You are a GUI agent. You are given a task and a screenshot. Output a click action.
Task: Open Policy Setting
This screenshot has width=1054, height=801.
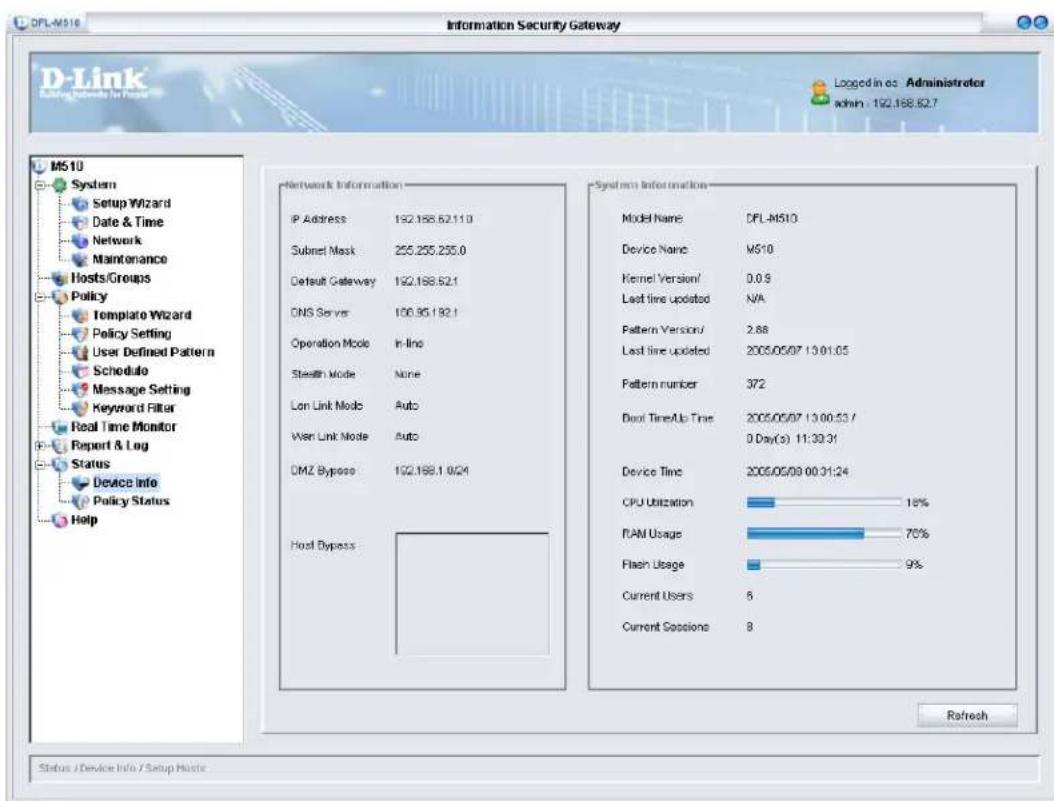tap(132, 334)
